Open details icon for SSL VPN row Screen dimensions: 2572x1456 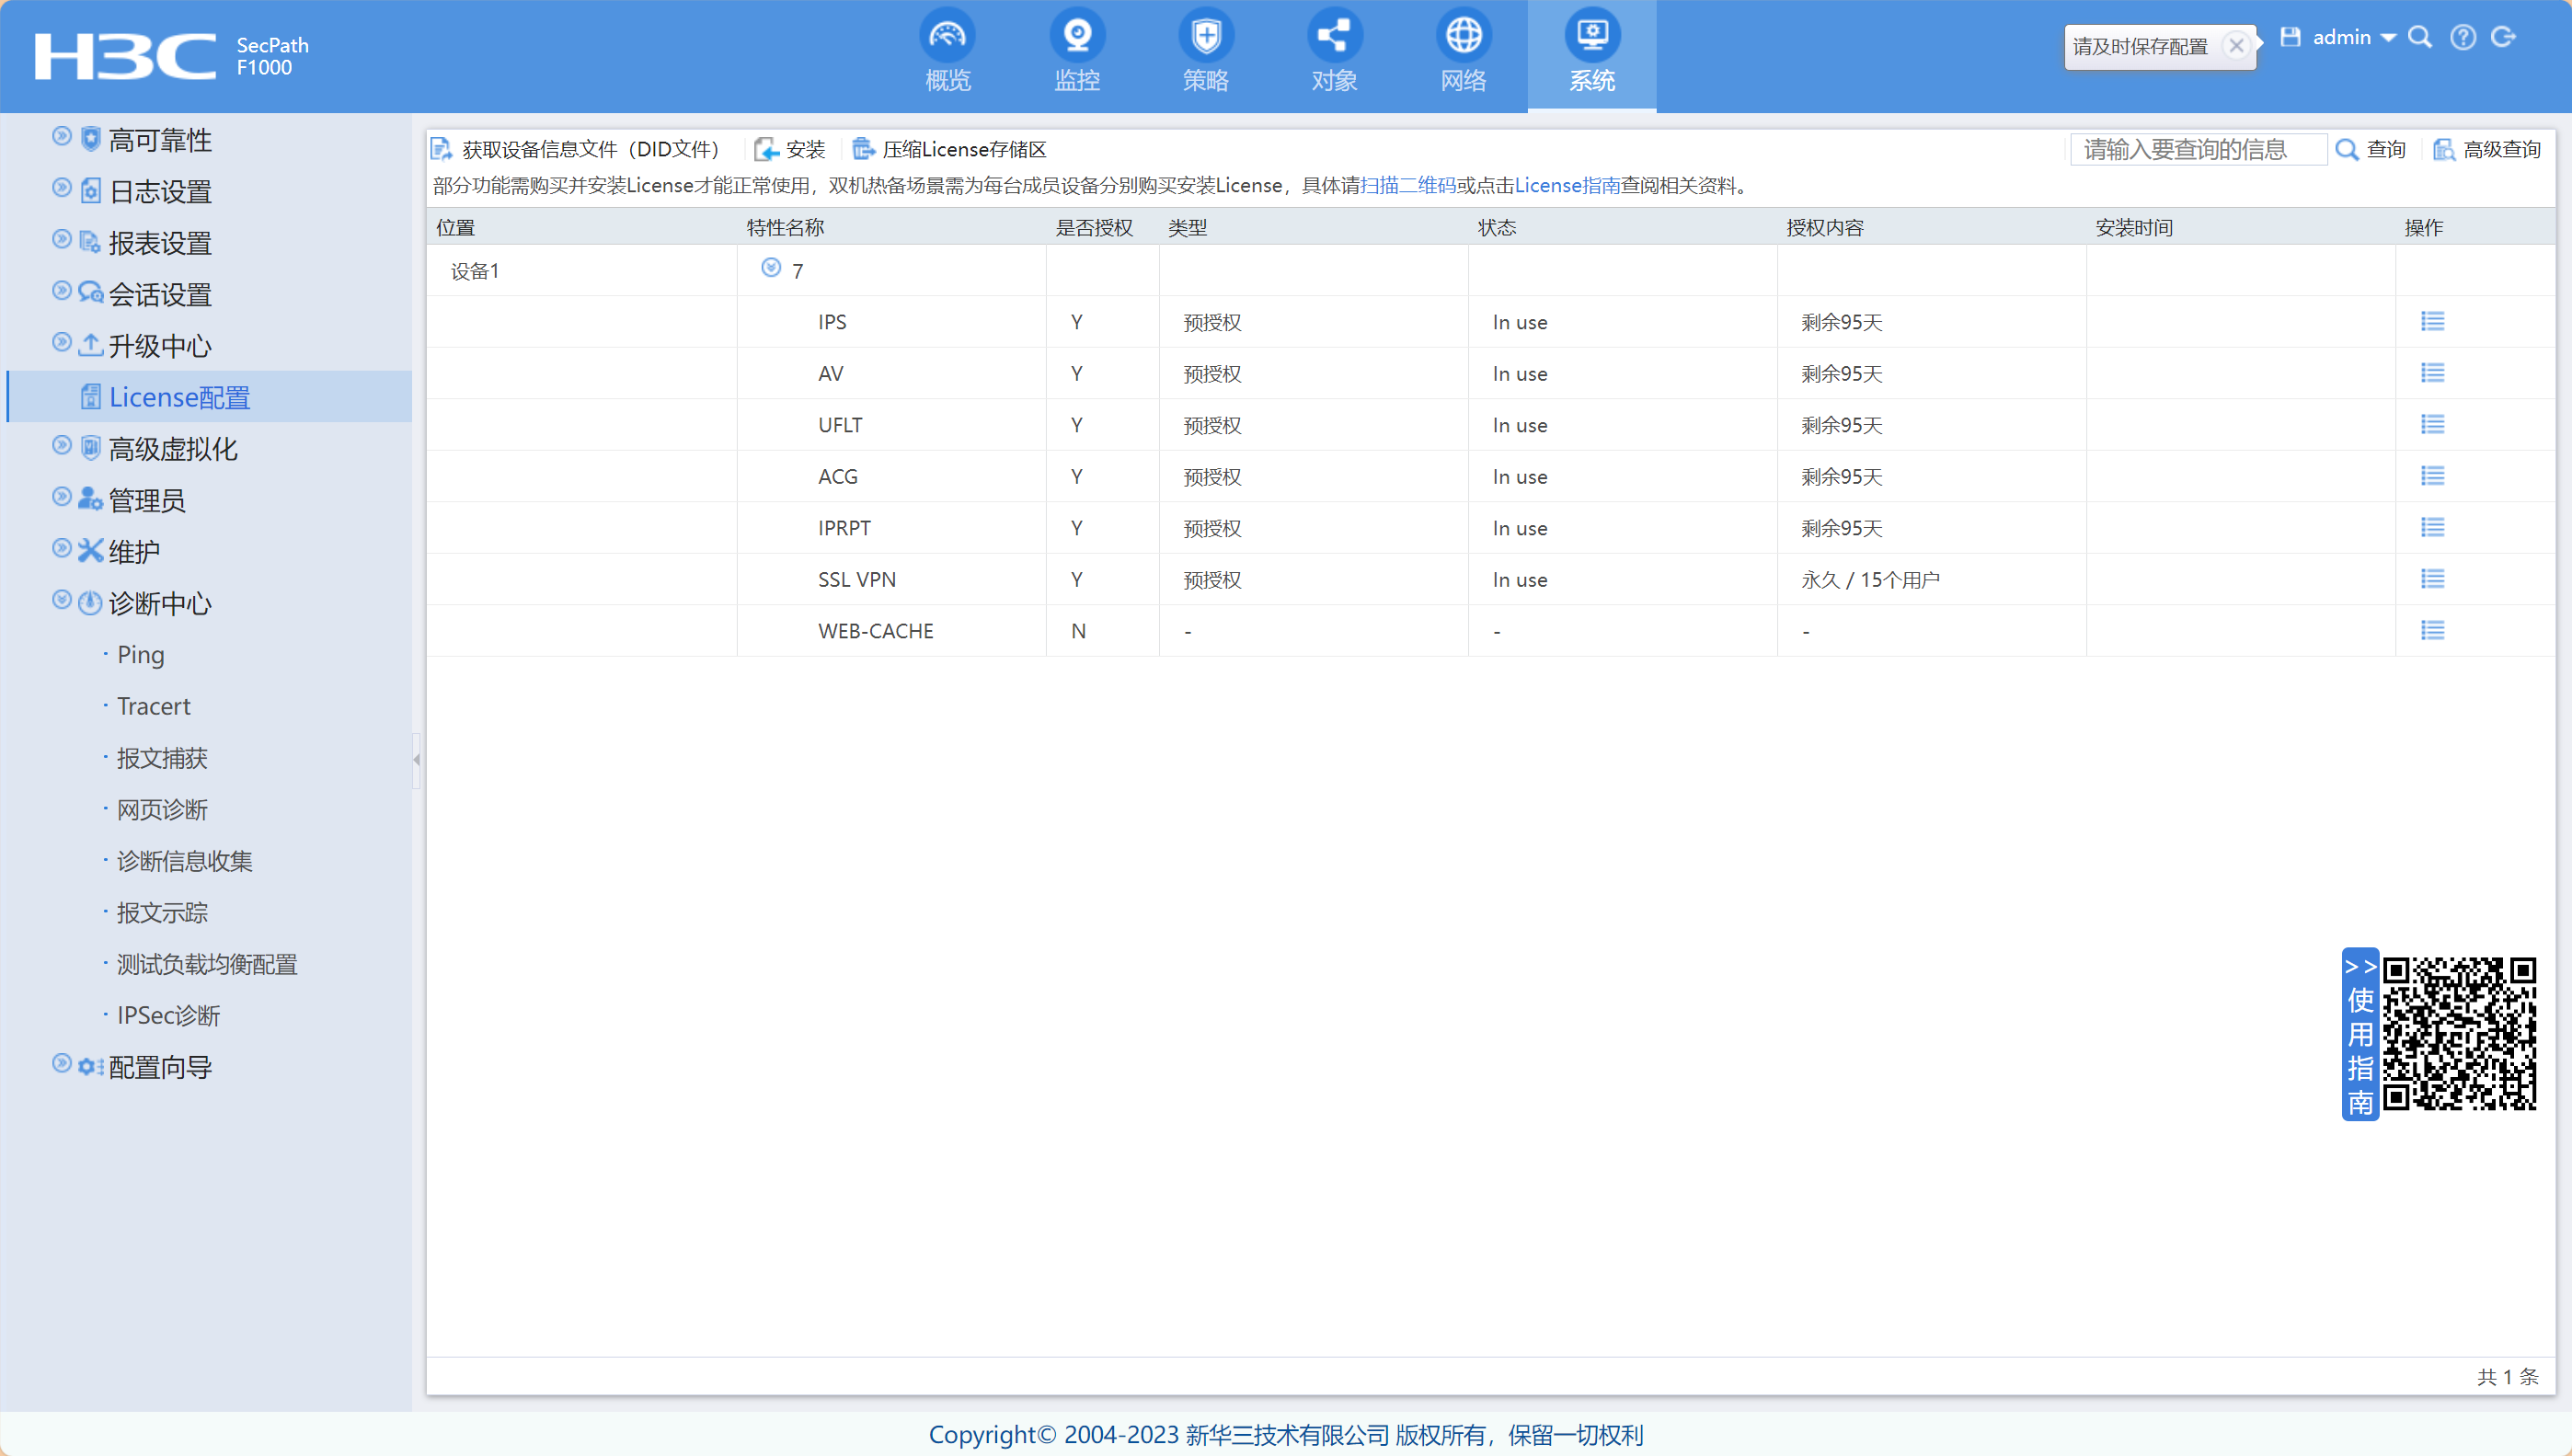click(x=2432, y=579)
